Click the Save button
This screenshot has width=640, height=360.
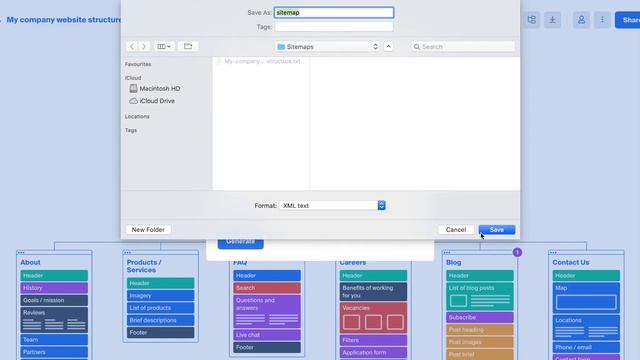(497, 230)
